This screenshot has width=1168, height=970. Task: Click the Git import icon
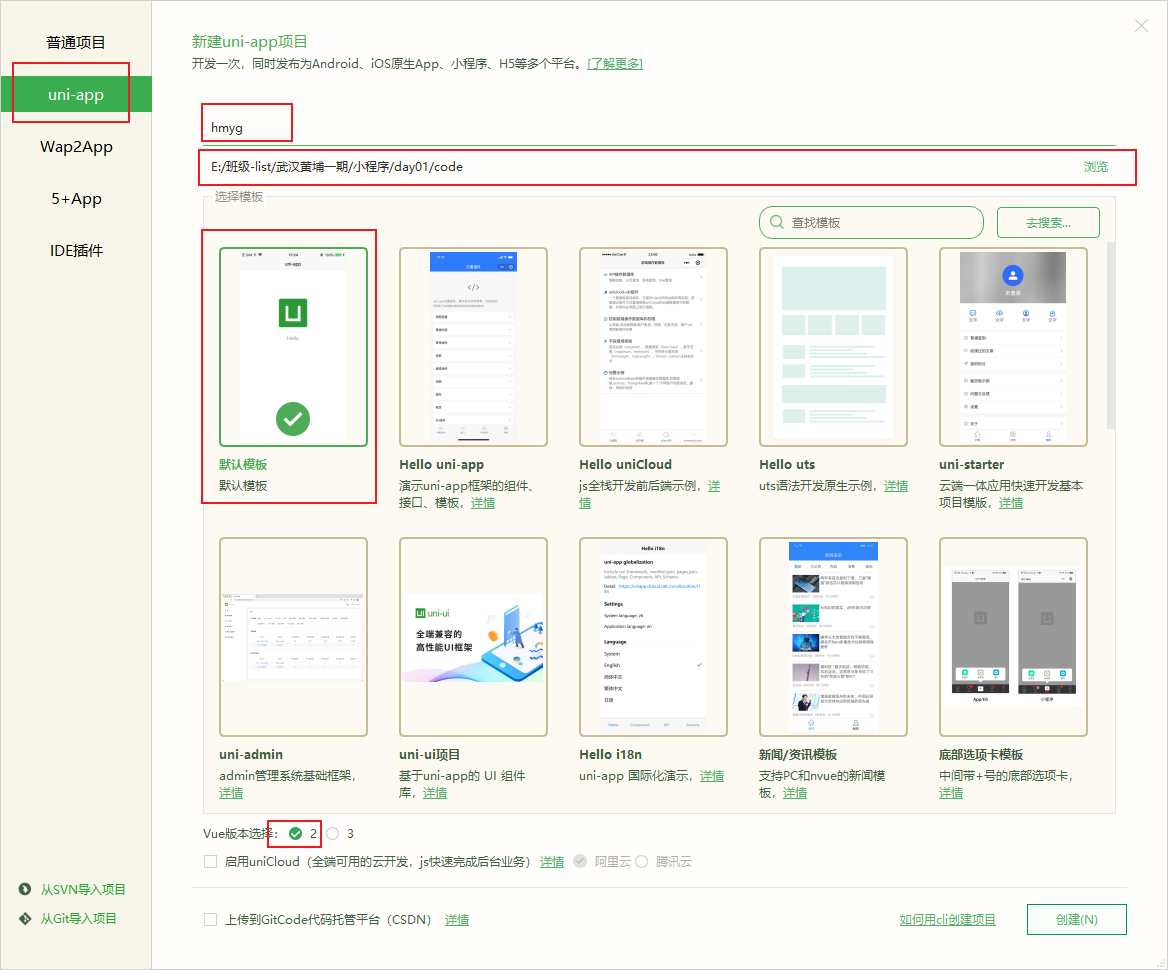point(25,919)
